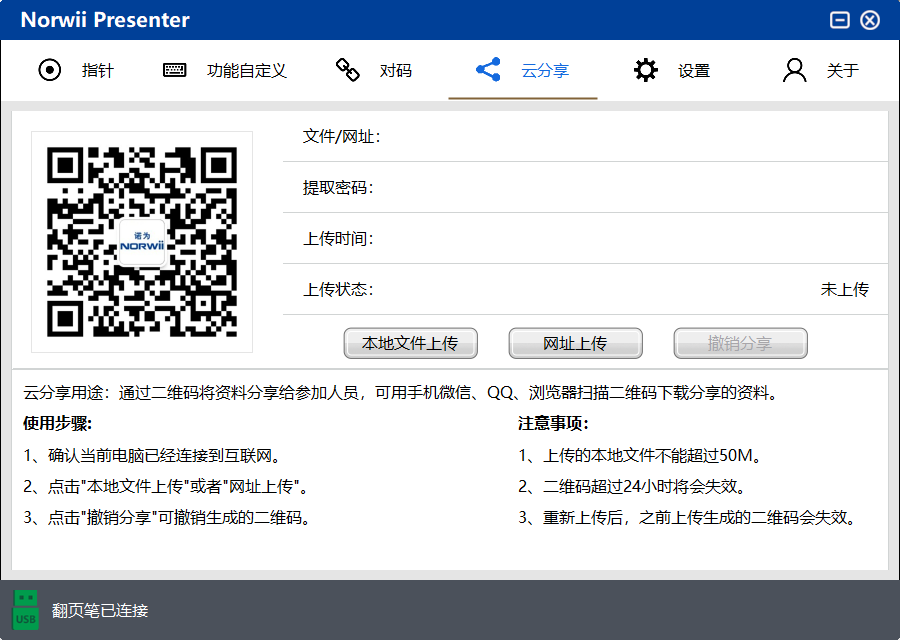Click the 未上传 status value

click(844, 289)
